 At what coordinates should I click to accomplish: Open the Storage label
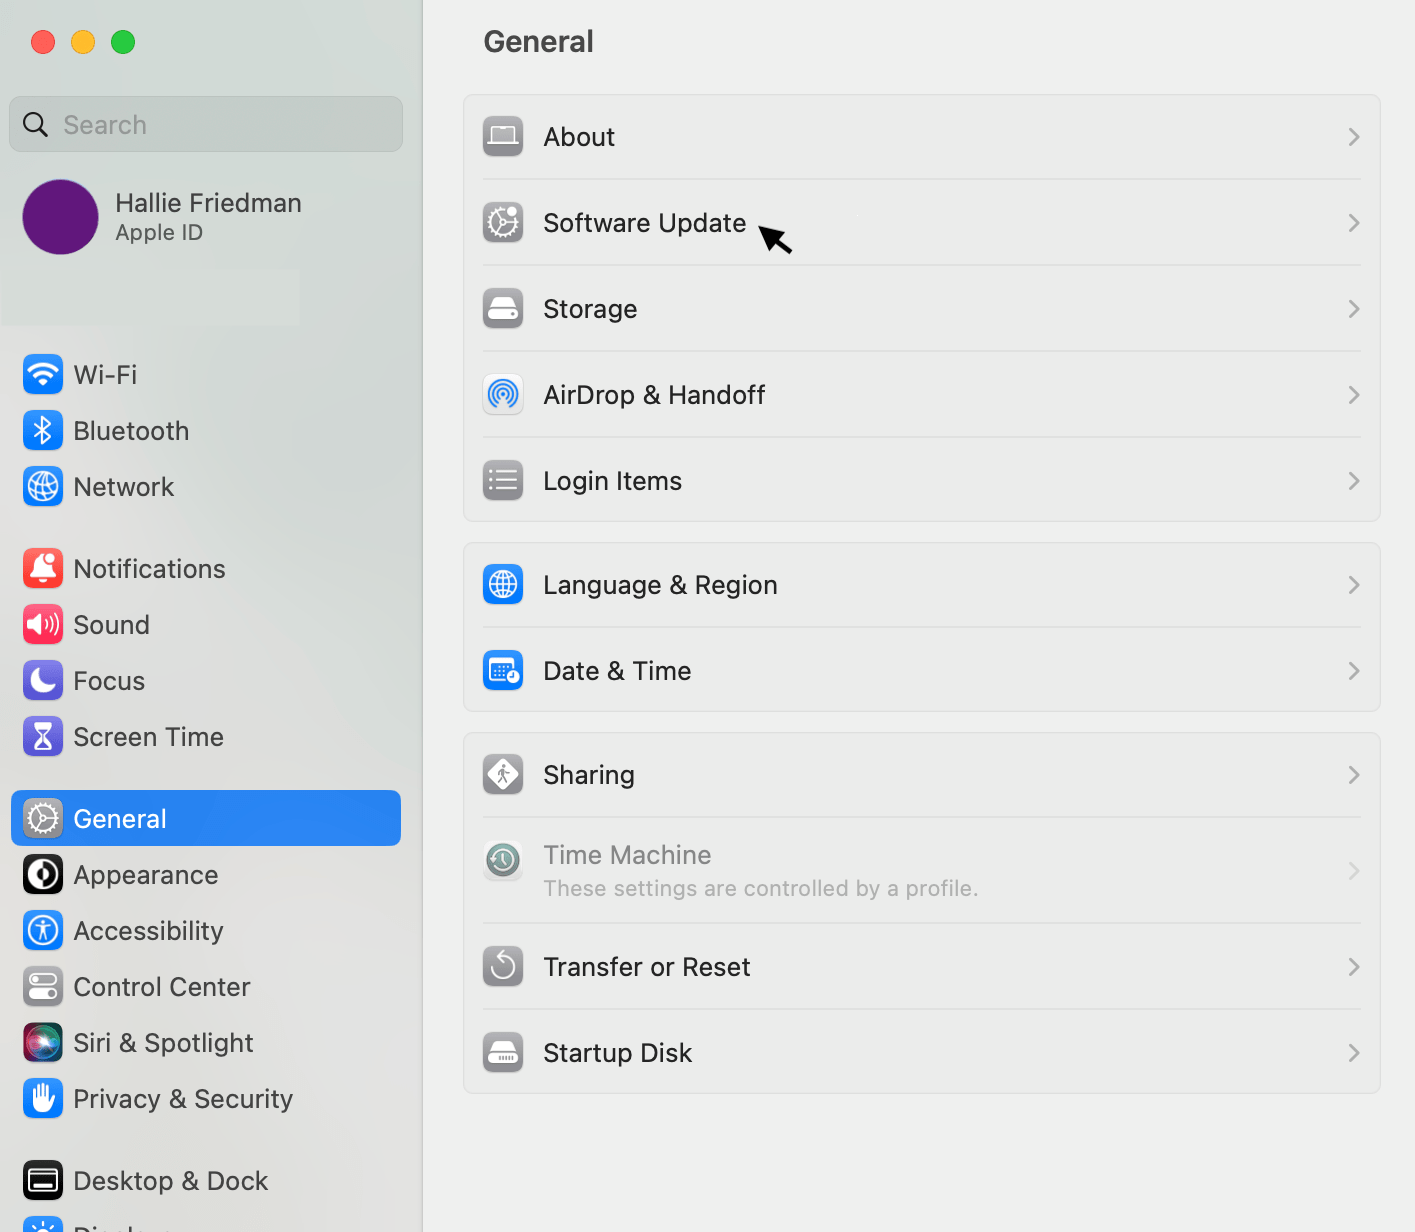(590, 309)
